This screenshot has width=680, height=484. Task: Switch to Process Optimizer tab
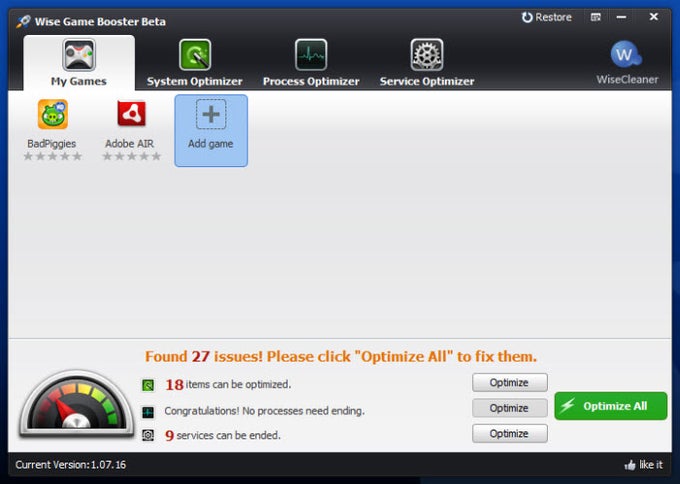tap(311, 63)
